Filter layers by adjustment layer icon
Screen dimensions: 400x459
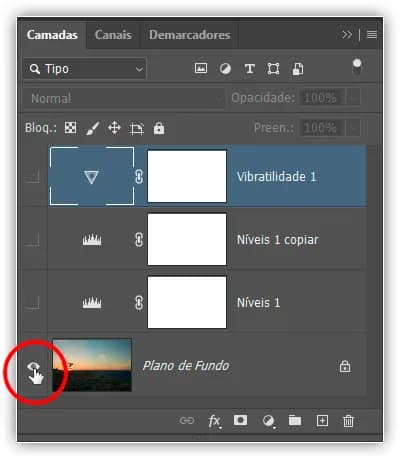(x=225, y=69)
